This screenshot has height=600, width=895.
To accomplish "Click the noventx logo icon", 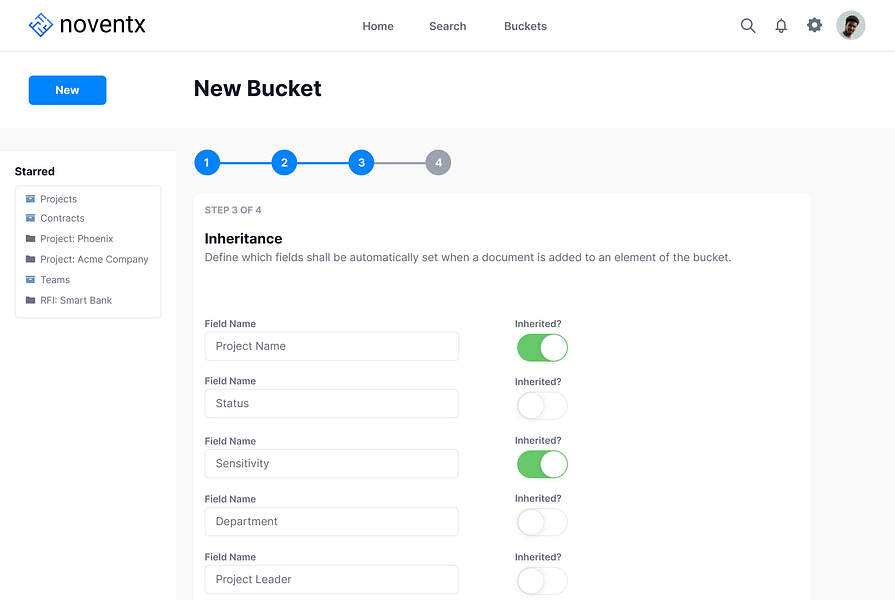I will 41,25.
